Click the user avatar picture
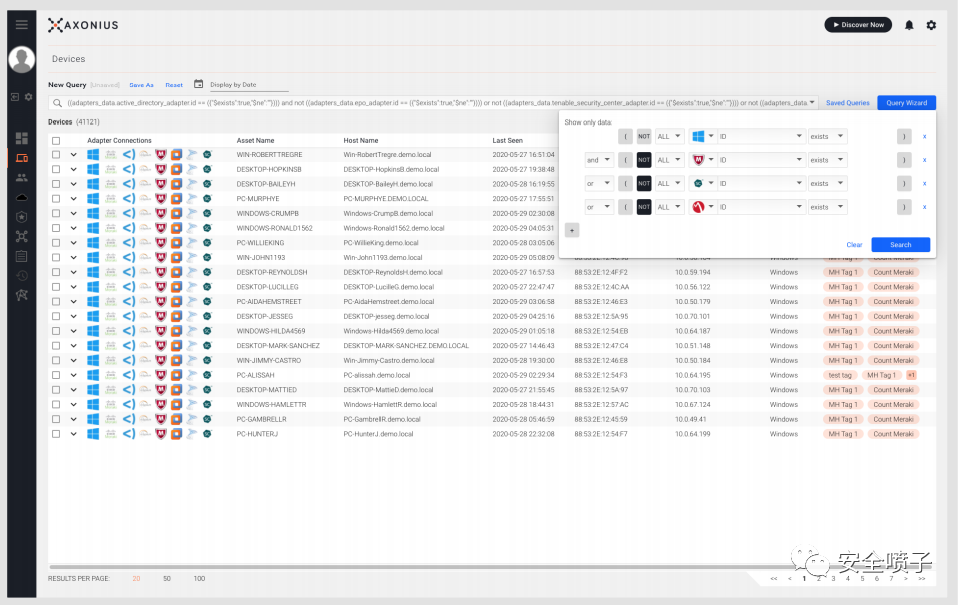The image size is (964, 605). pos(21,60)
